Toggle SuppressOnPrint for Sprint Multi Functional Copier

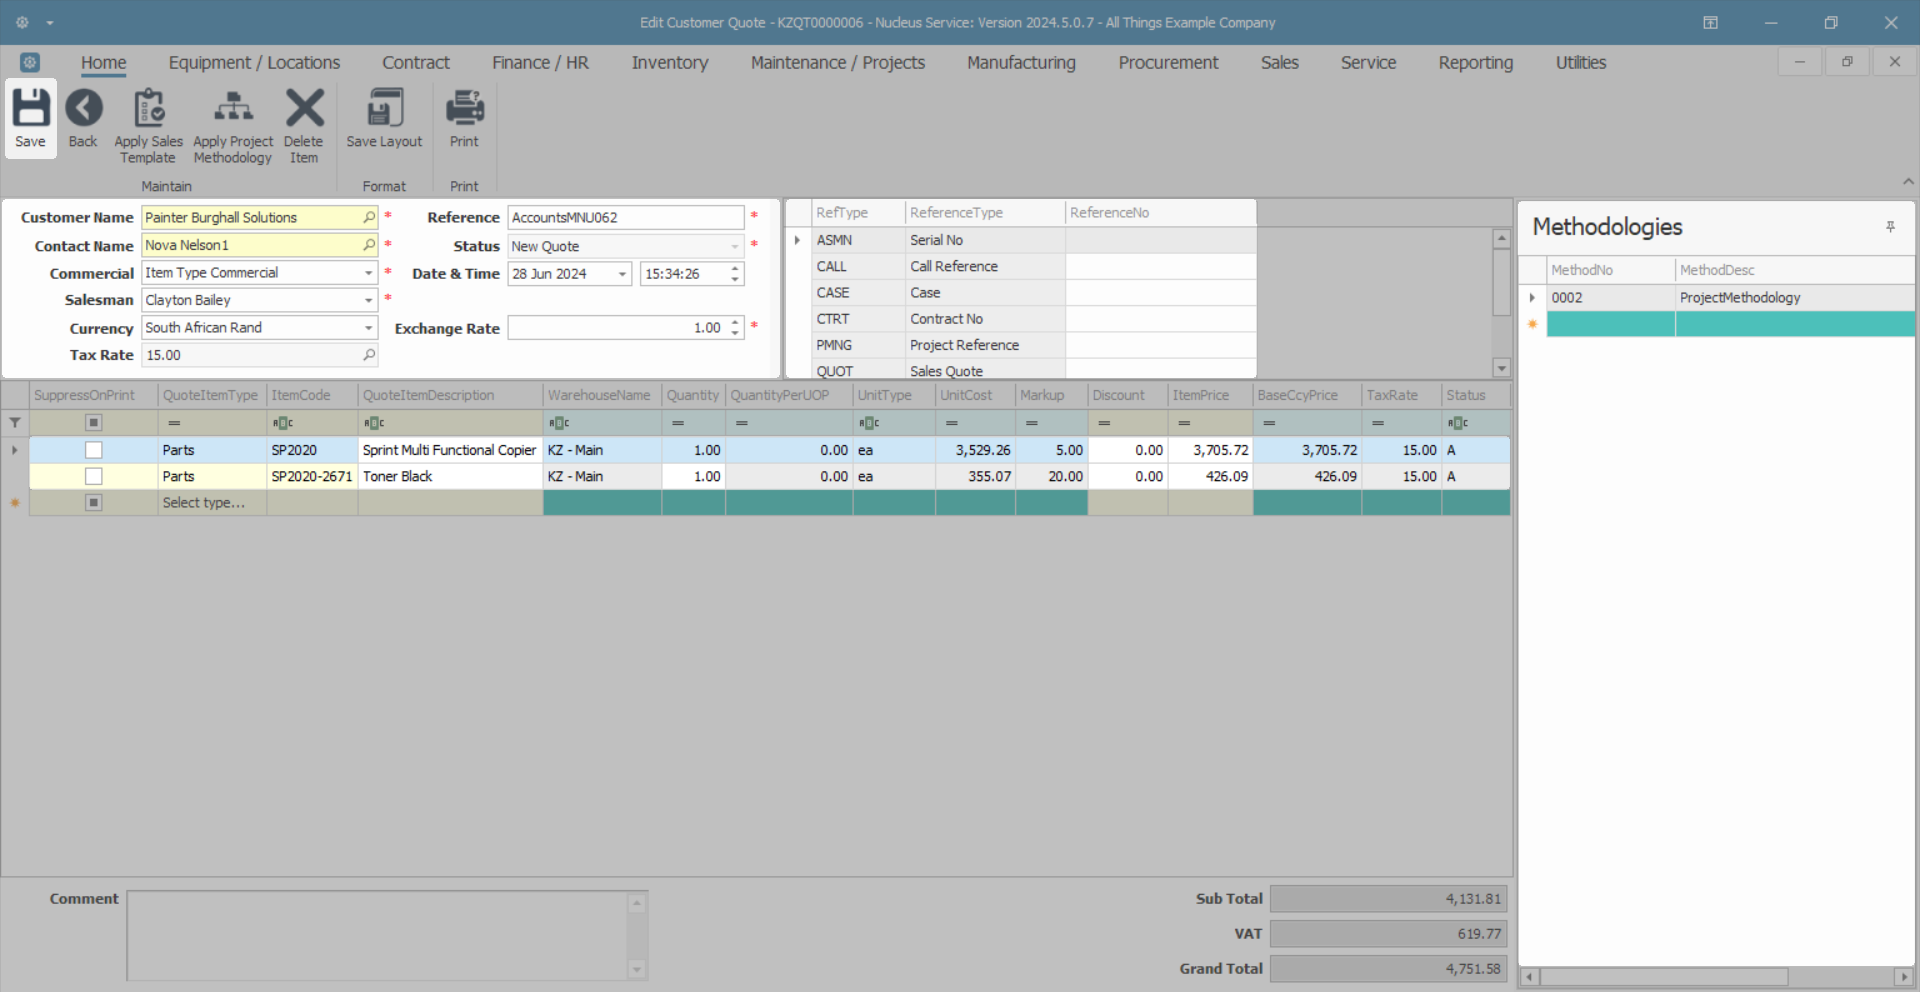[x=93, y=450]
